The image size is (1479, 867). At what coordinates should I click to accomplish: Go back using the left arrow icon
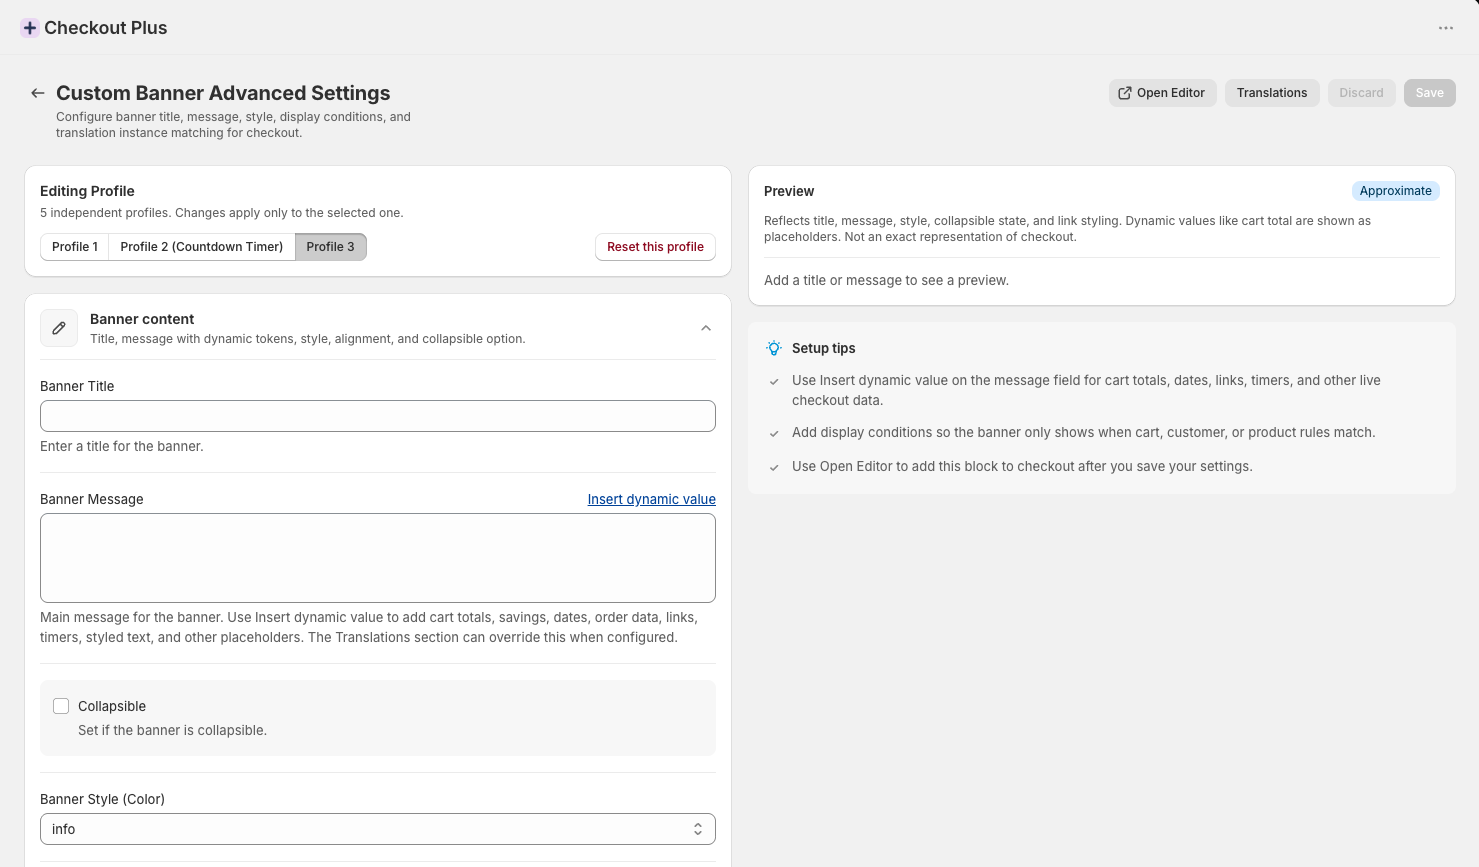[38, 93]
